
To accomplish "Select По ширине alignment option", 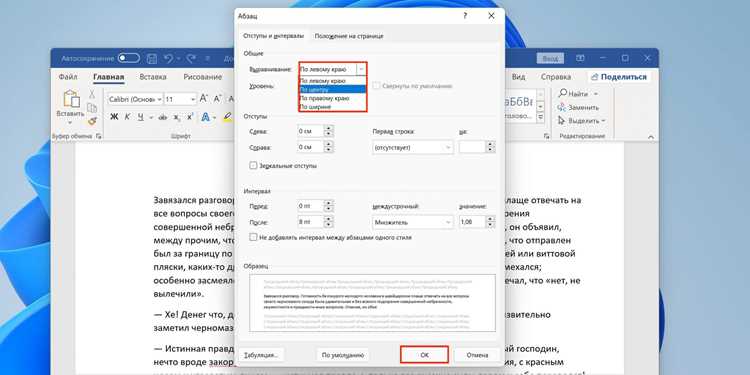I will pos(333,106).
